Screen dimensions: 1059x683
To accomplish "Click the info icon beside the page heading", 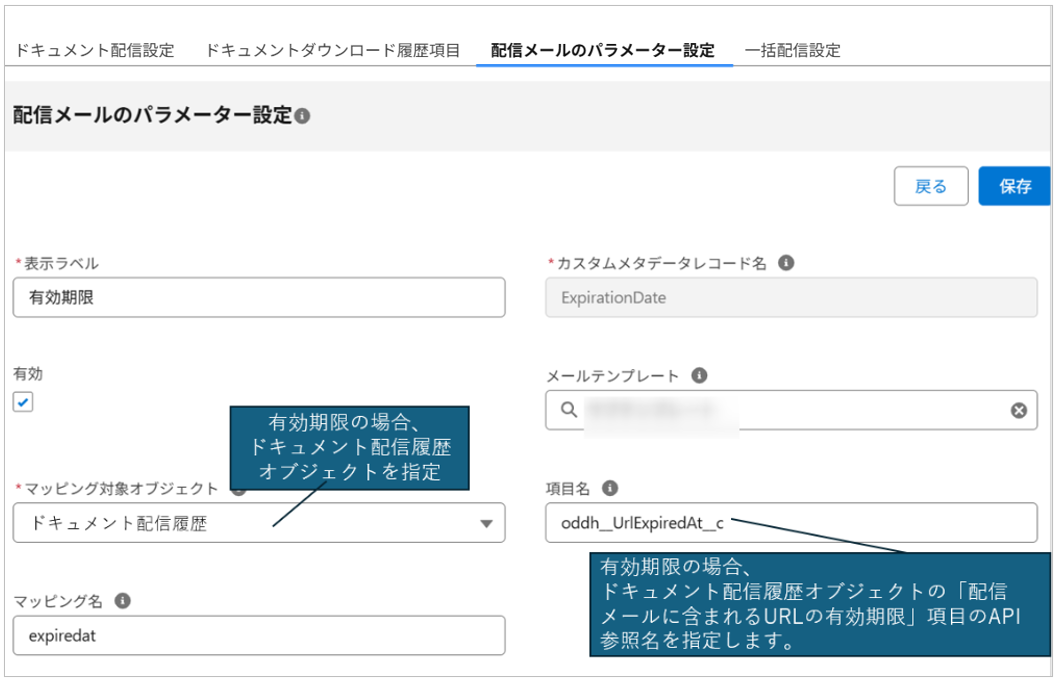I will pos(303,116).
